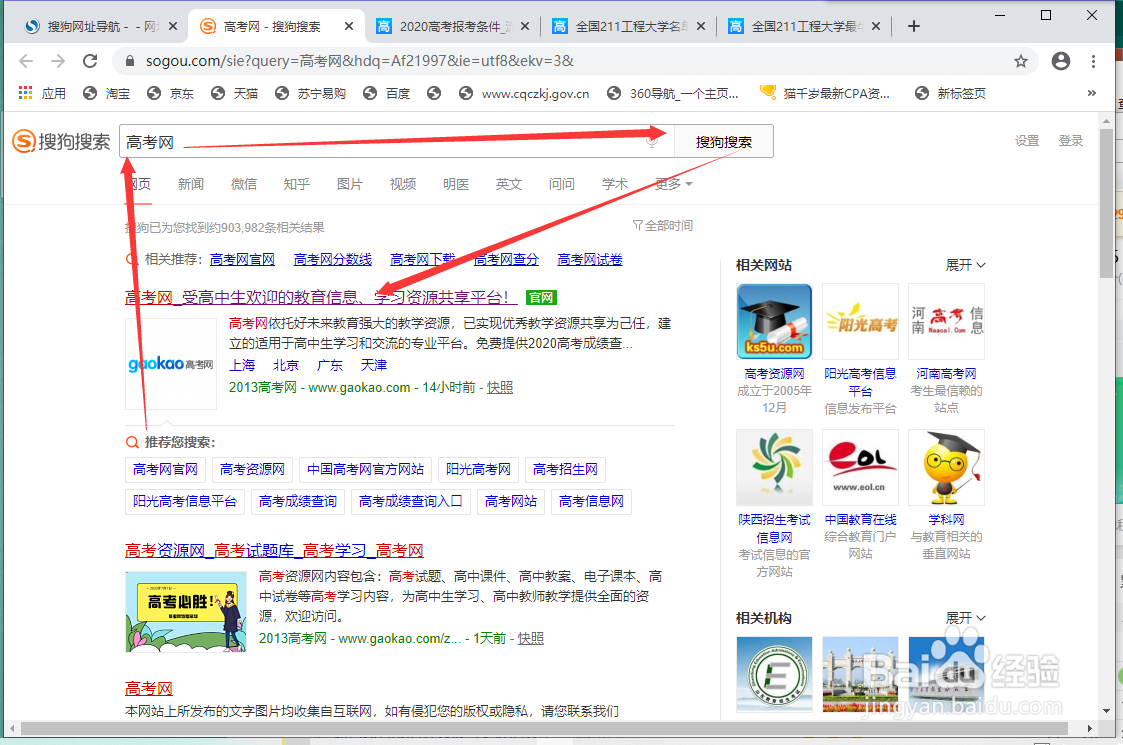Open the 更多 dropdown in search categories
The width and height of the screenshot is (1123, 745).
pos(670,184)
